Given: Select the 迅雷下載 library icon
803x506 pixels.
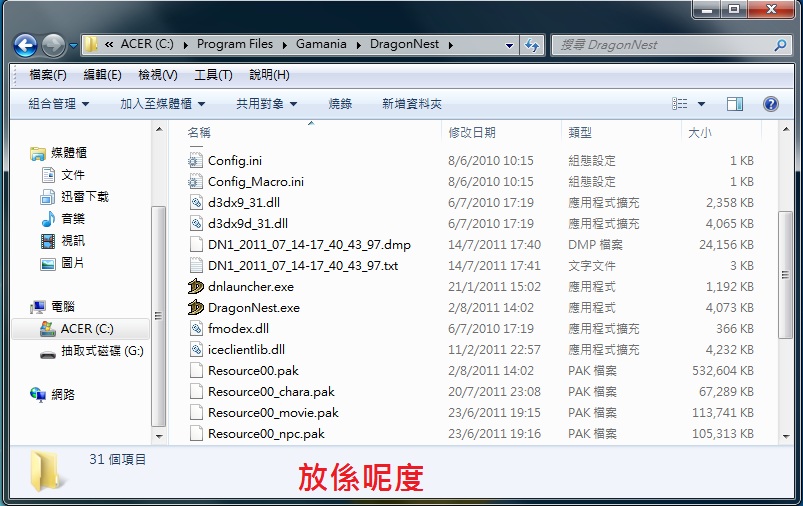Looking at the screenshot, I should 48,197.
